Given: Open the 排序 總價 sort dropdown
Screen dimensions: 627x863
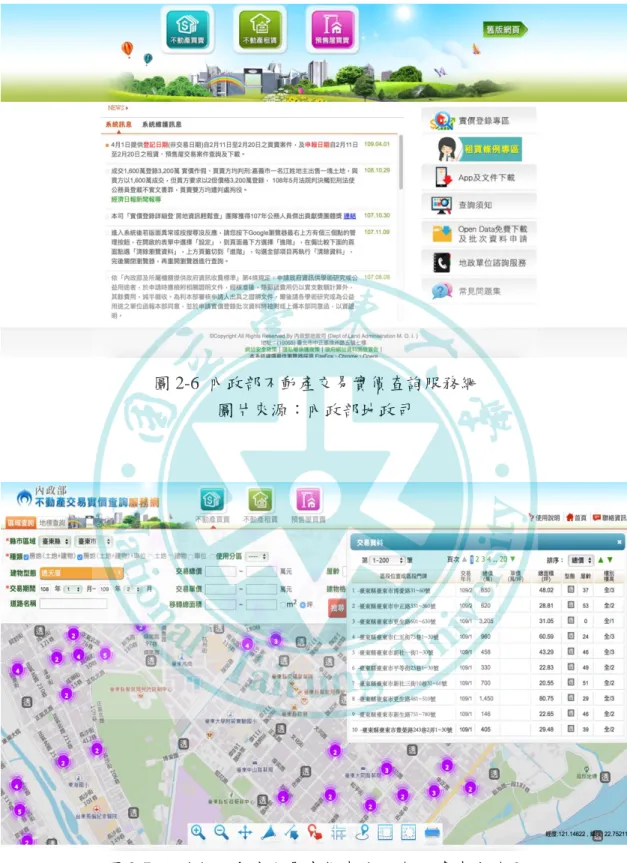Looking at the screenshot, I should pyautogui.click(x=580, y=560).
